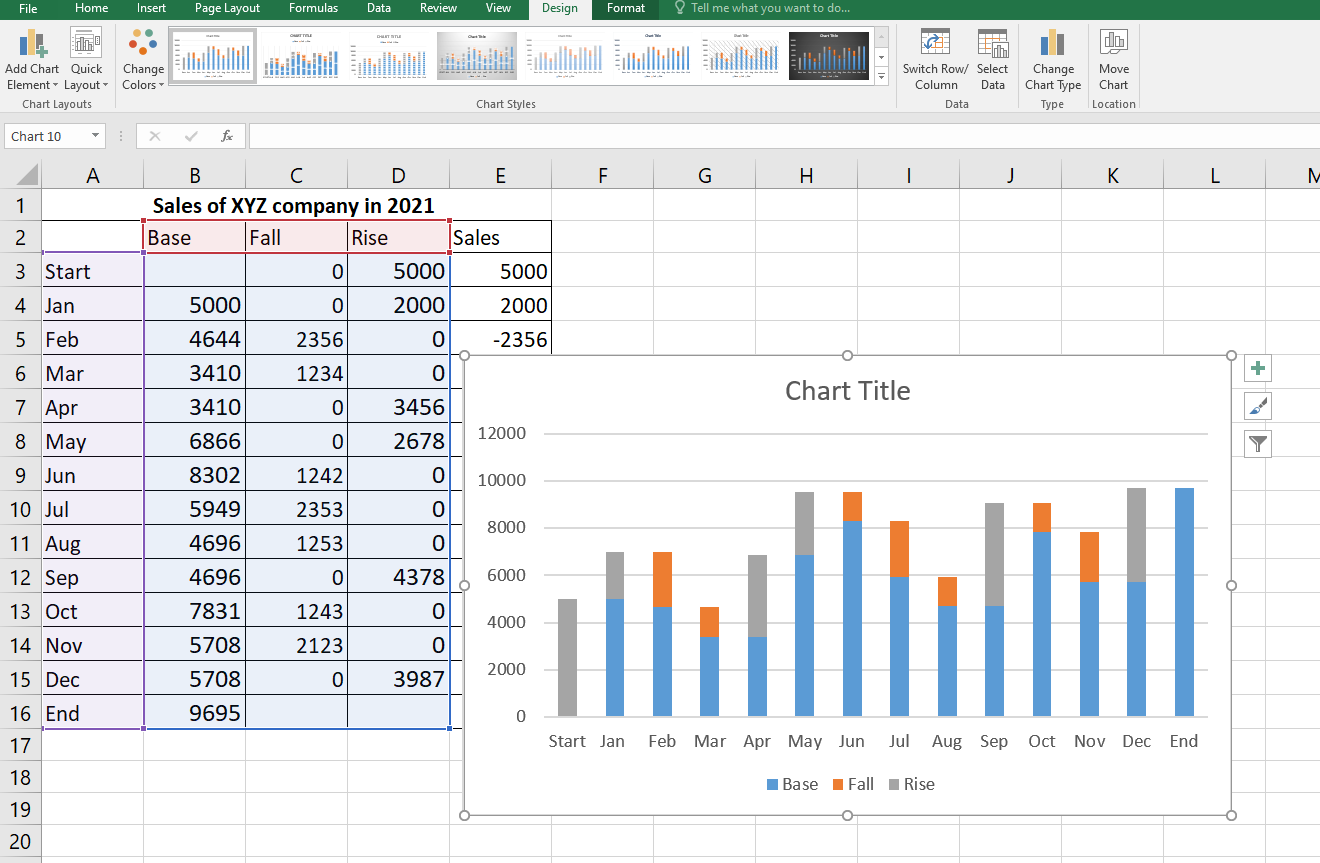
Task: Click inside the Tell Me search box
Action: 770,8
